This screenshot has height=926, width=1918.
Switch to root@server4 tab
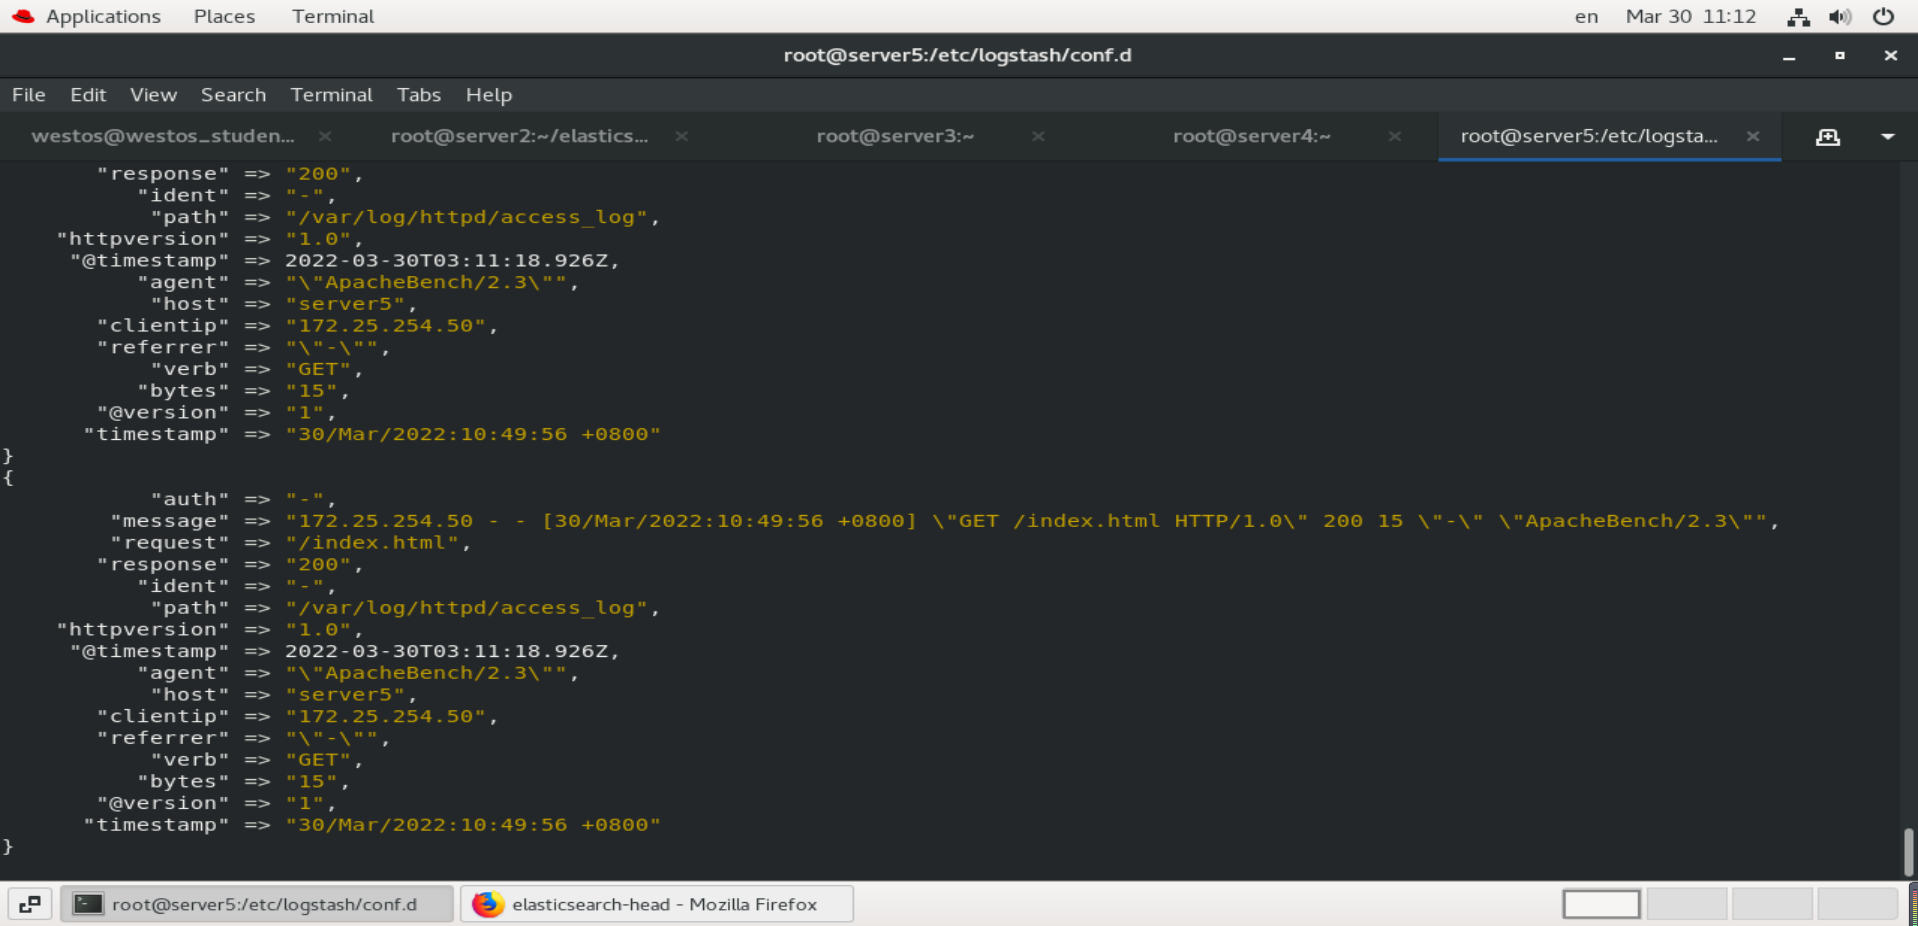tap(1251, 136)
